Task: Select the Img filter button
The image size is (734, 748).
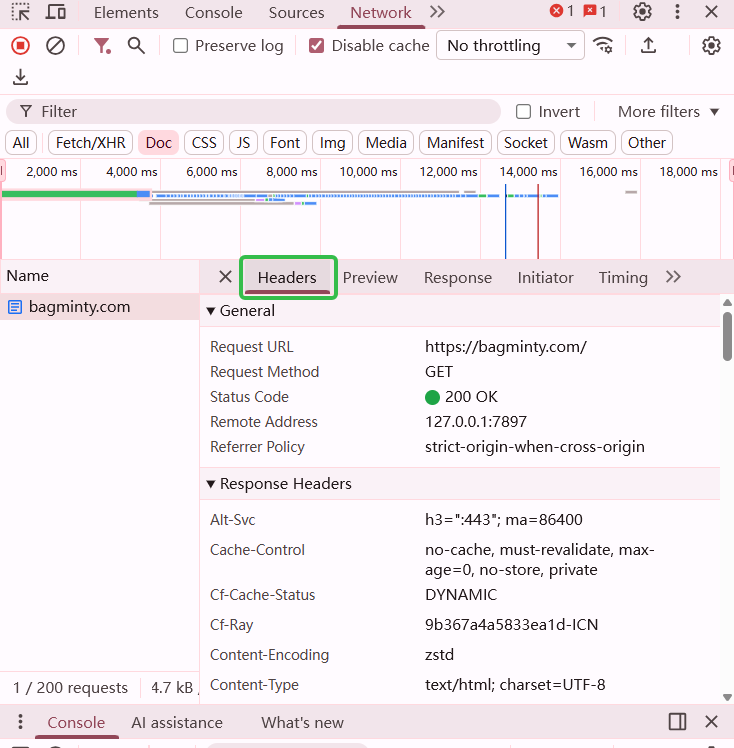Action: click(333, 143)
